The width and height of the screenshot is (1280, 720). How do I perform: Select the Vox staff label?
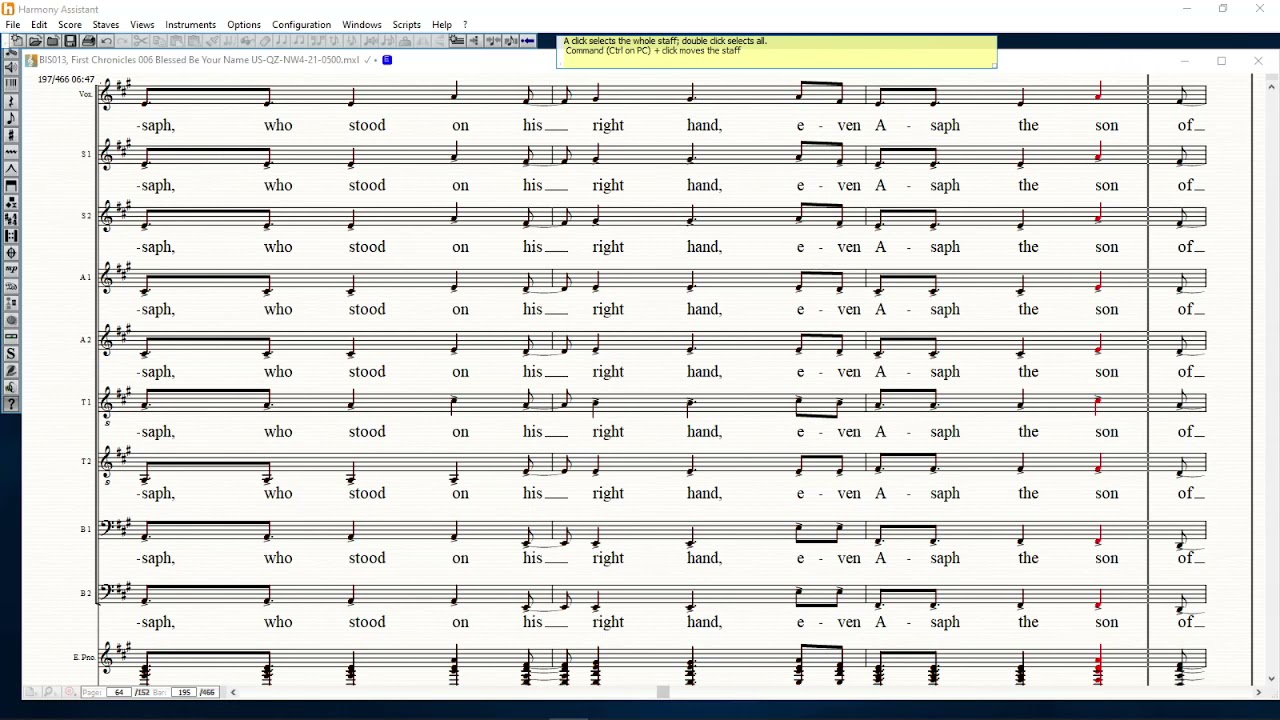pos(86,94)
